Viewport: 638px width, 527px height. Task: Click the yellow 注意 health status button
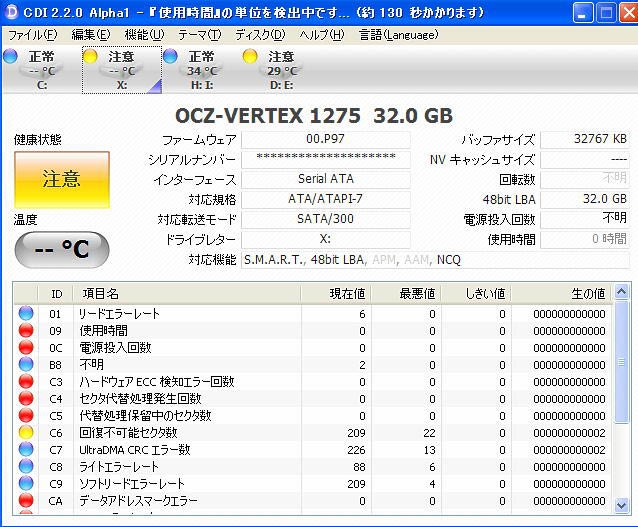62,180
